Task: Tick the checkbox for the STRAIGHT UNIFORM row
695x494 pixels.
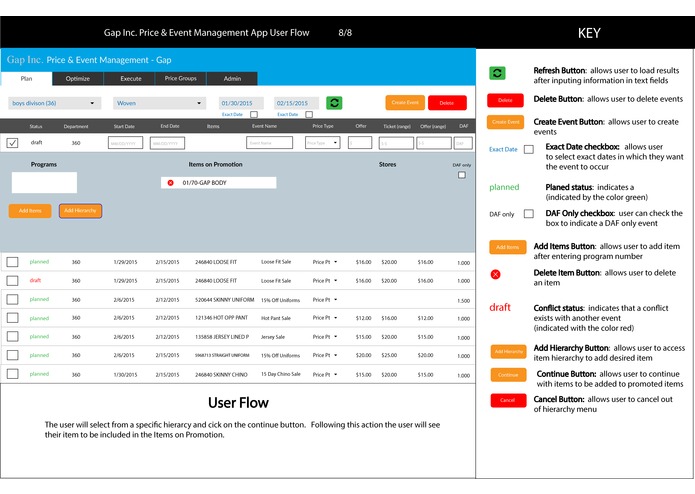Action: point(12,355)
